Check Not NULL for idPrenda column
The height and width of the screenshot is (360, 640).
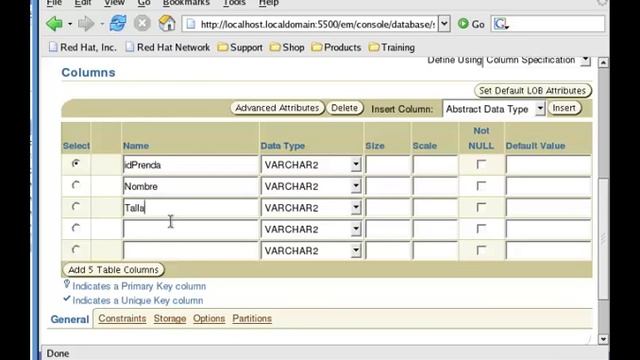pyautogui.click(x=481, y=164)
